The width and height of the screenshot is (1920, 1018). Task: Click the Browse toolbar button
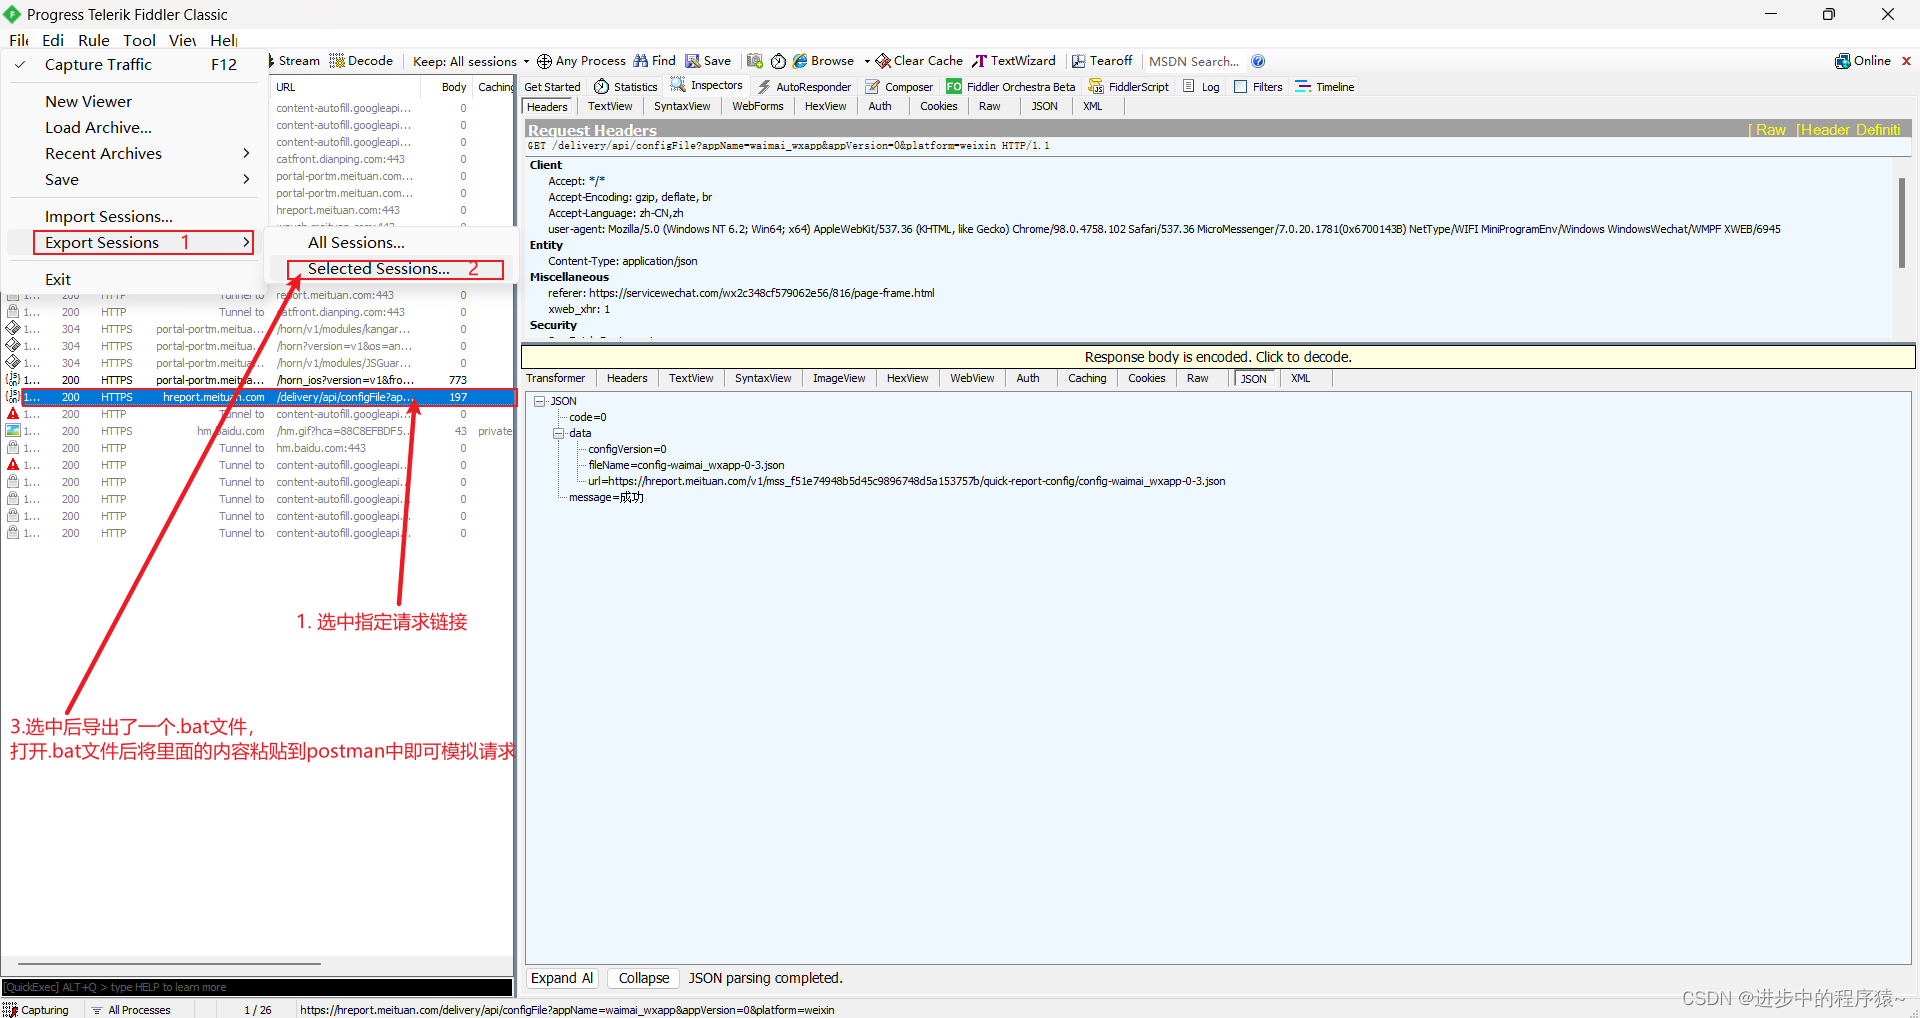click(824, 61)
